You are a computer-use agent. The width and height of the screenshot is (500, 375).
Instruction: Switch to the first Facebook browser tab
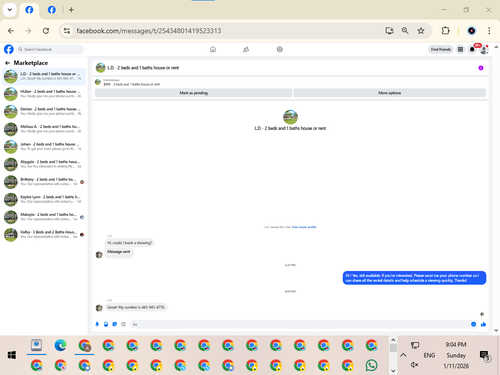[x=29, y=10]
